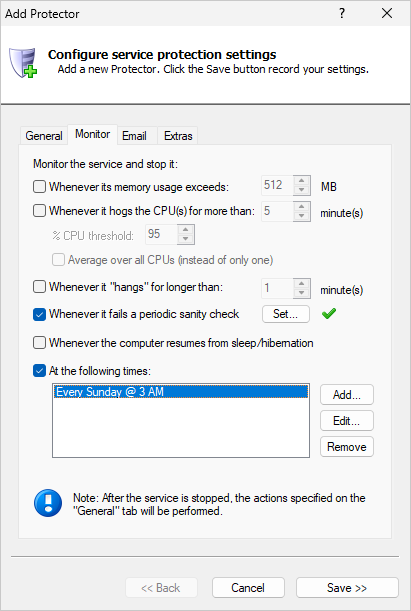Click the shield icon with green plus
The image size is (411, 611).
tap(23, 62)
